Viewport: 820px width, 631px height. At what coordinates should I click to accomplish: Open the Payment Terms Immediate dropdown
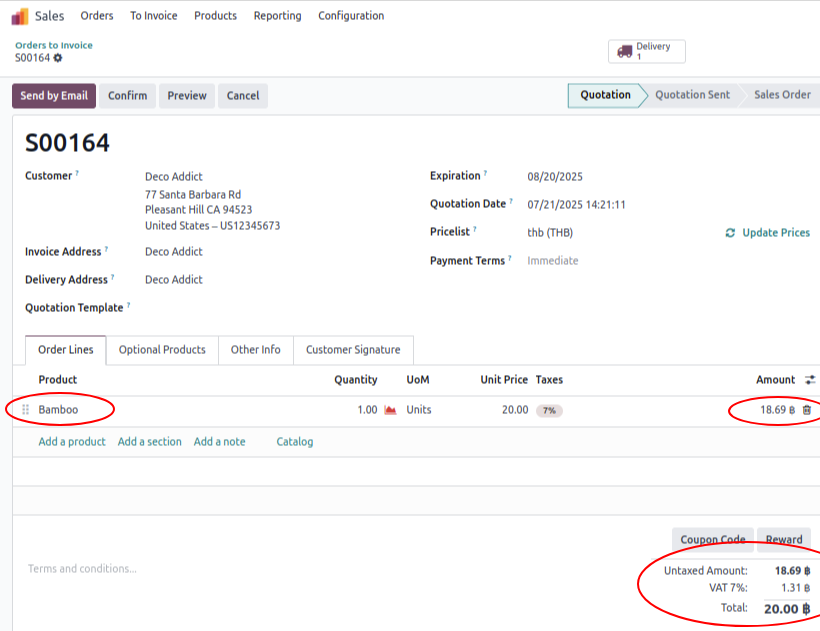(x=600, y=261)
